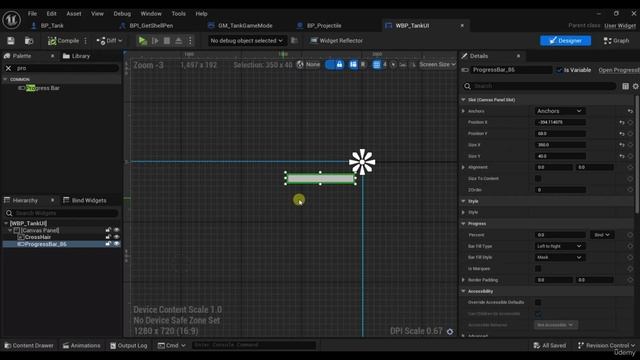Open the Tools menu
640x360 pixels.
pyautogui.click(x=178, y=13)
